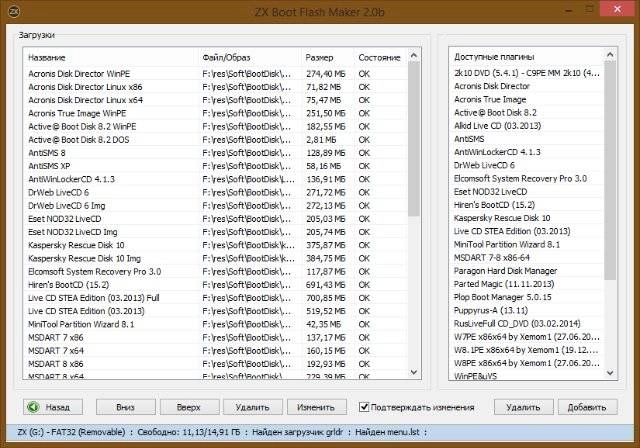Click the green back arrow icon on Назад
Screen dimensions: 640x448
(33, 407)
